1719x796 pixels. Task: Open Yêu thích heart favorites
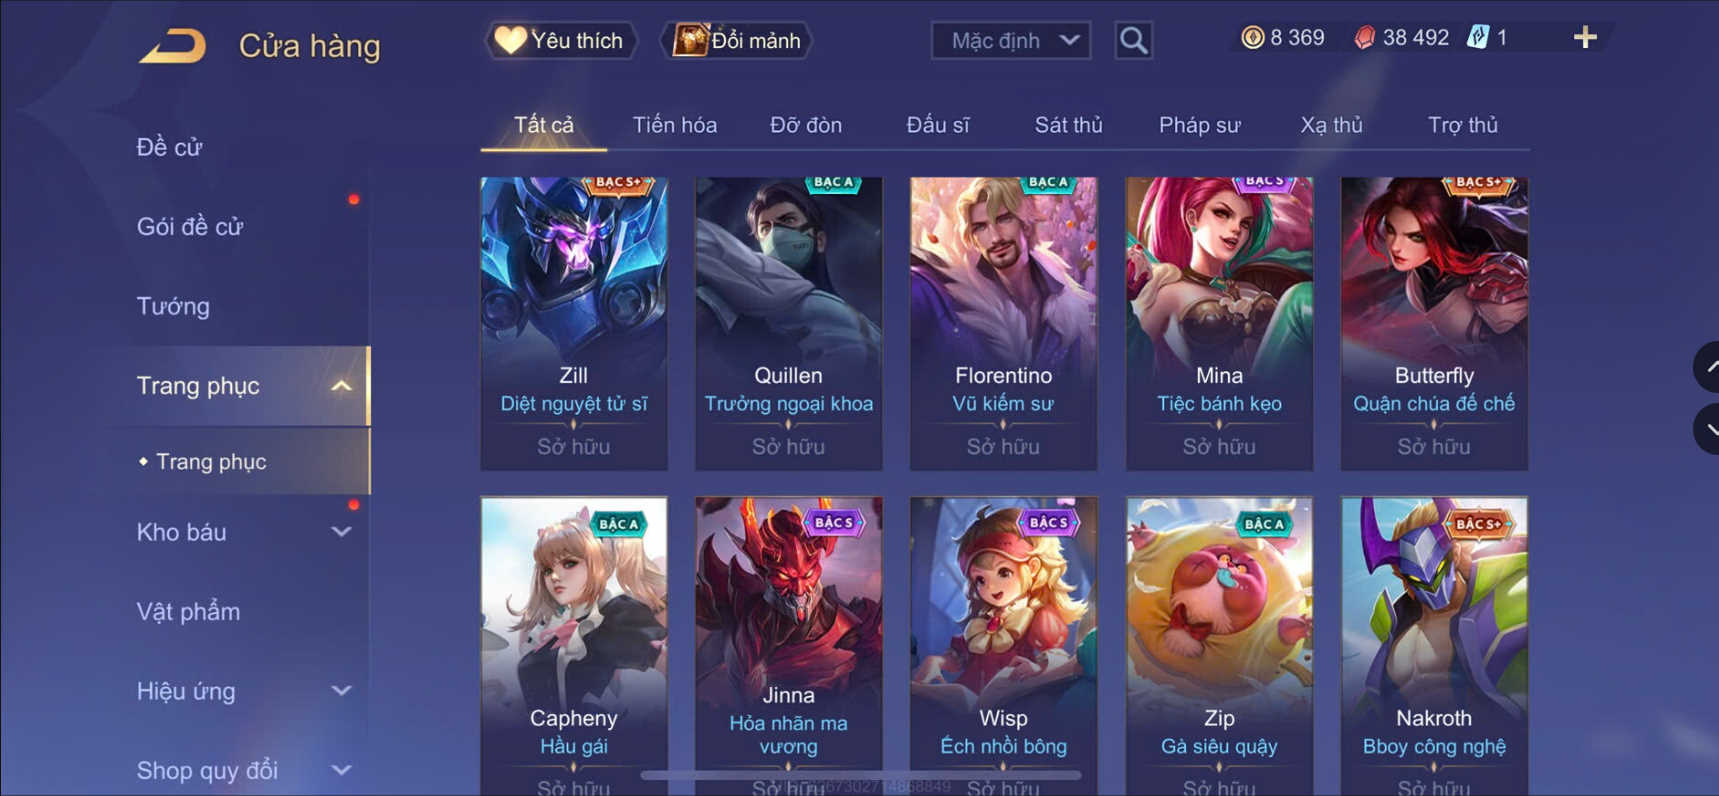point(560,41)
